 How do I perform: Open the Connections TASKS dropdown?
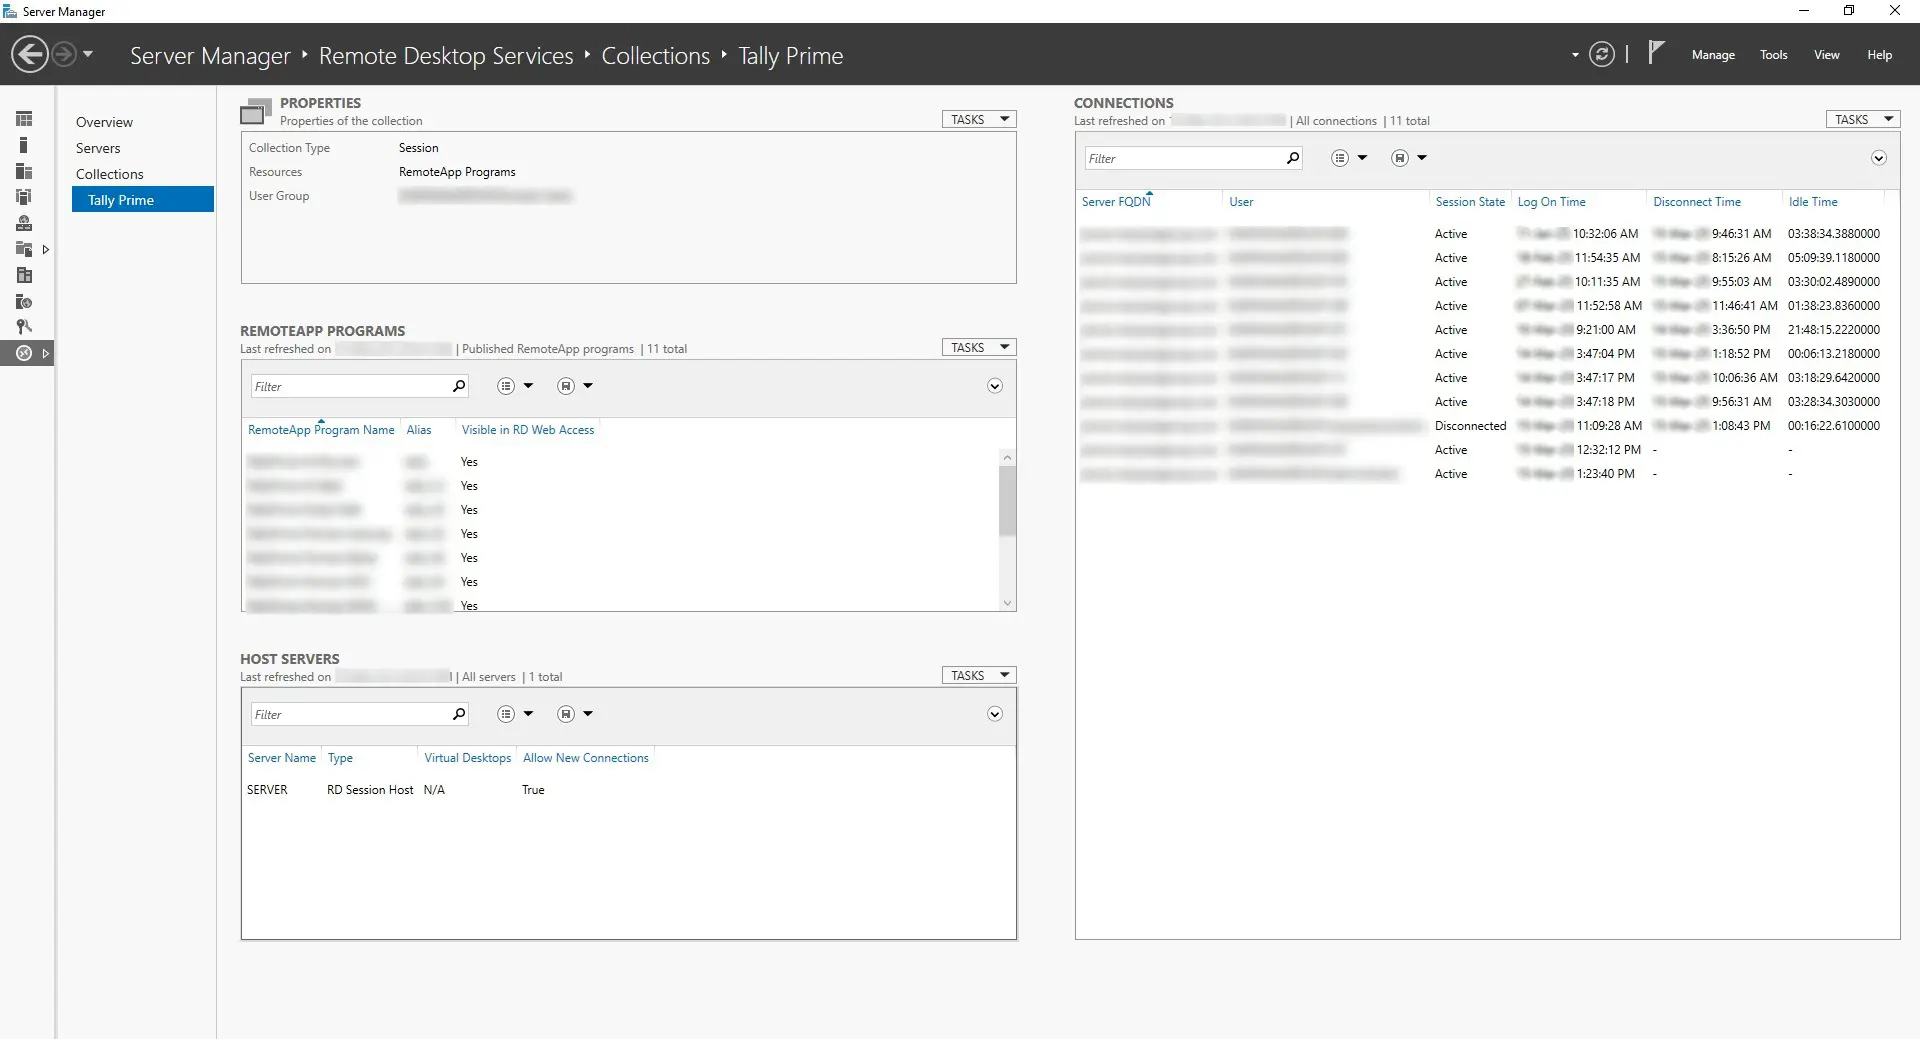1863,119
